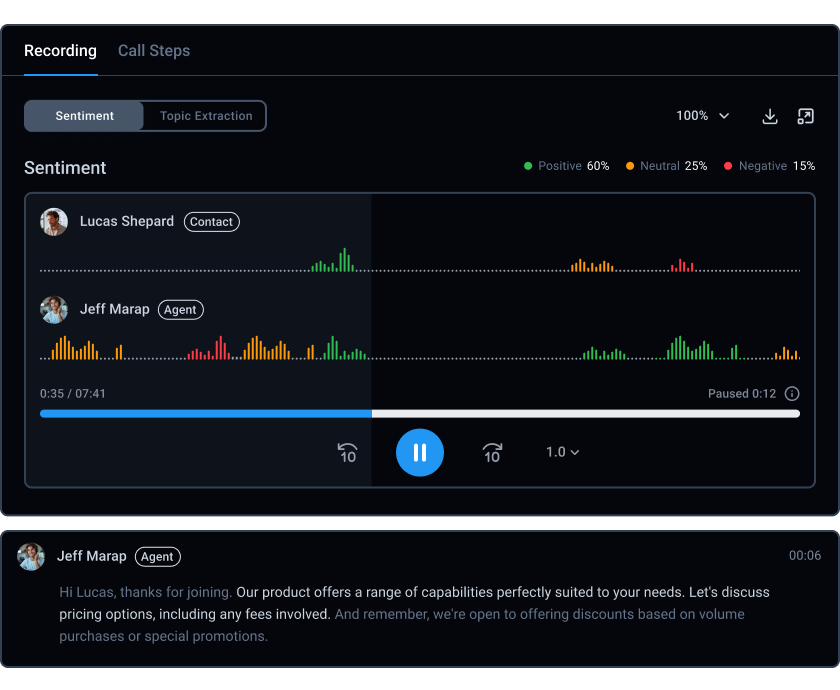The image size is (840, 690).
Task: Switch to Topic Extraction view
Action: pos(204,116)
